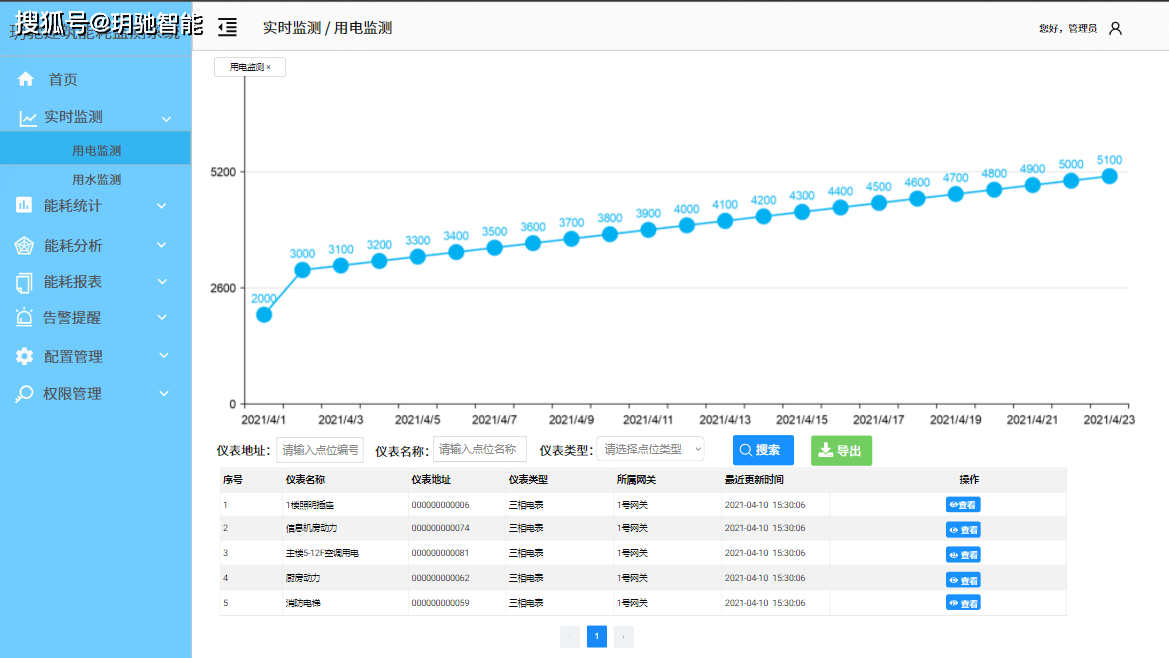
Task: Click the 5100 data point on chart
Action: pos(1109,177)
